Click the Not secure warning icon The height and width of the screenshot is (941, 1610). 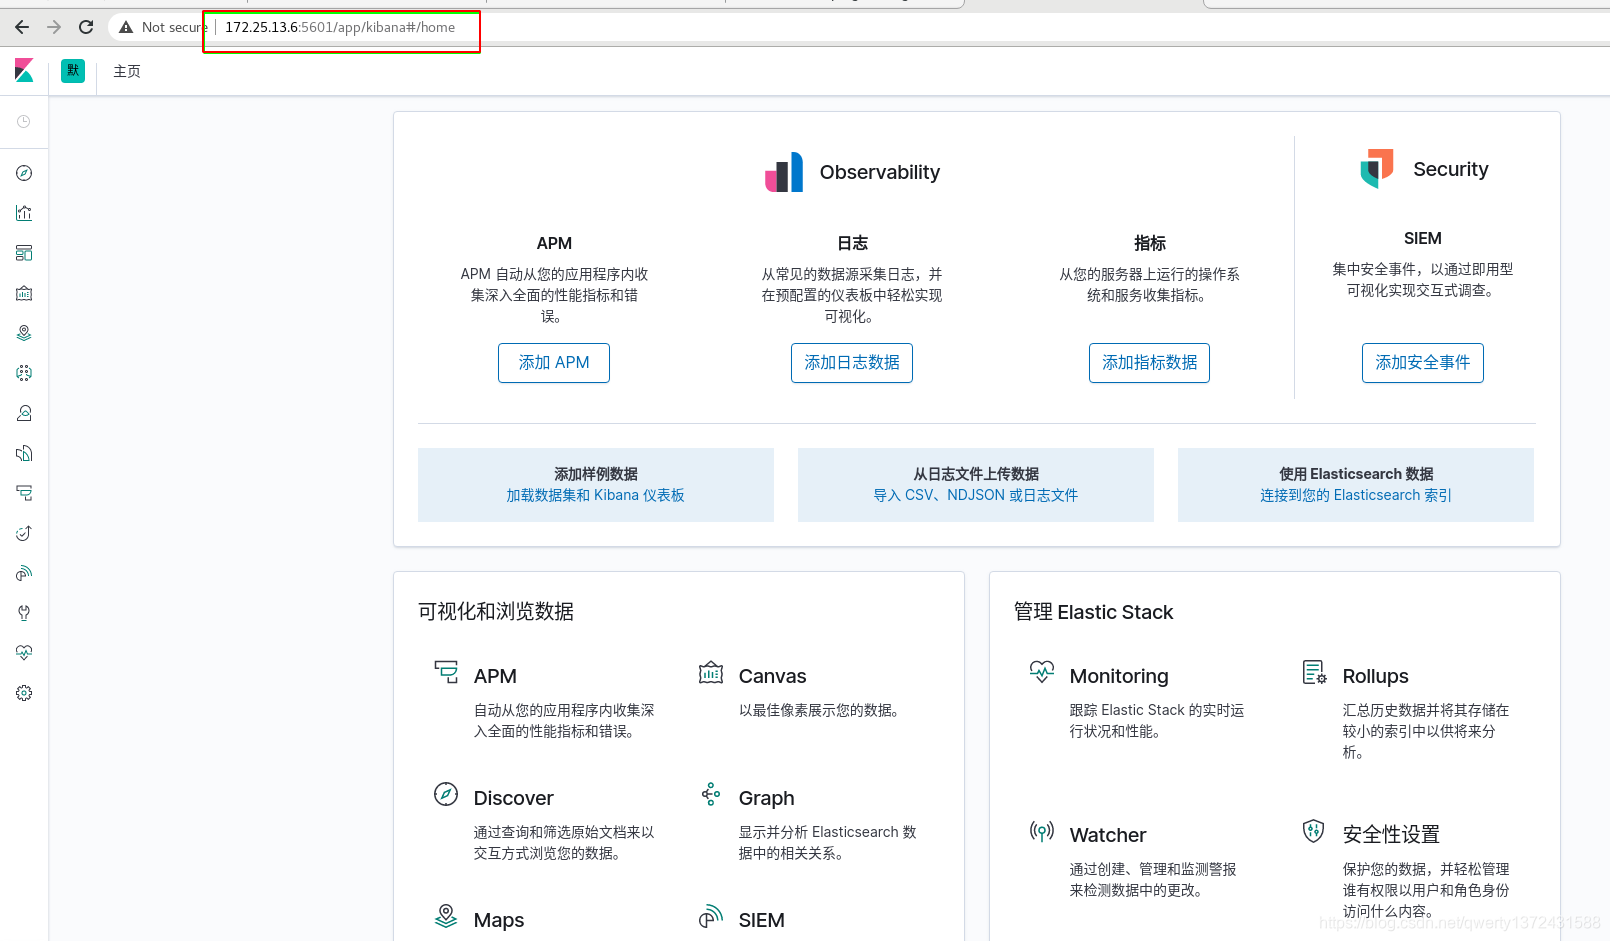pyautogui.click(x=126, y=27)
